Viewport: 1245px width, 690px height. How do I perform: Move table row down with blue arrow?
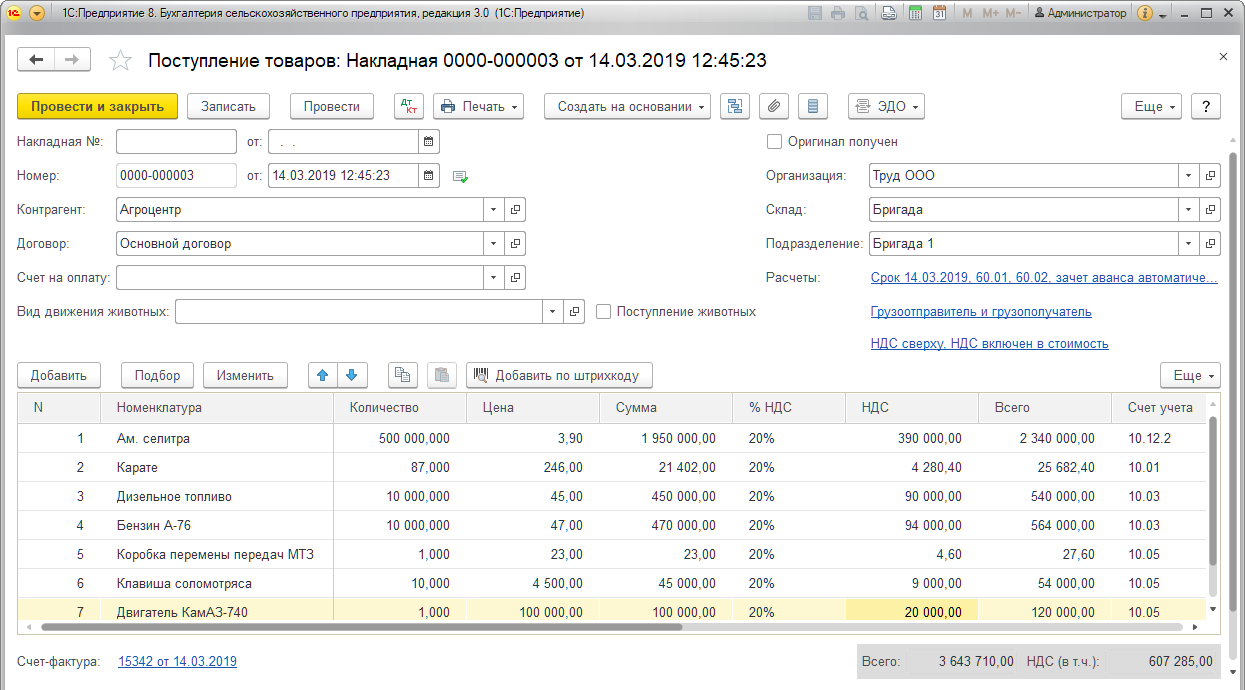[351, 375]
